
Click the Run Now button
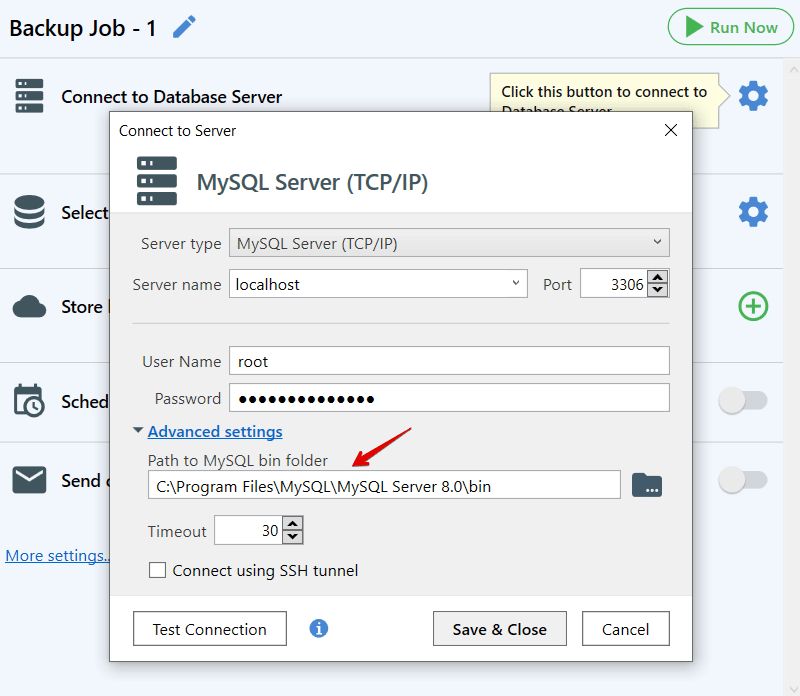(x=731, y=27)
